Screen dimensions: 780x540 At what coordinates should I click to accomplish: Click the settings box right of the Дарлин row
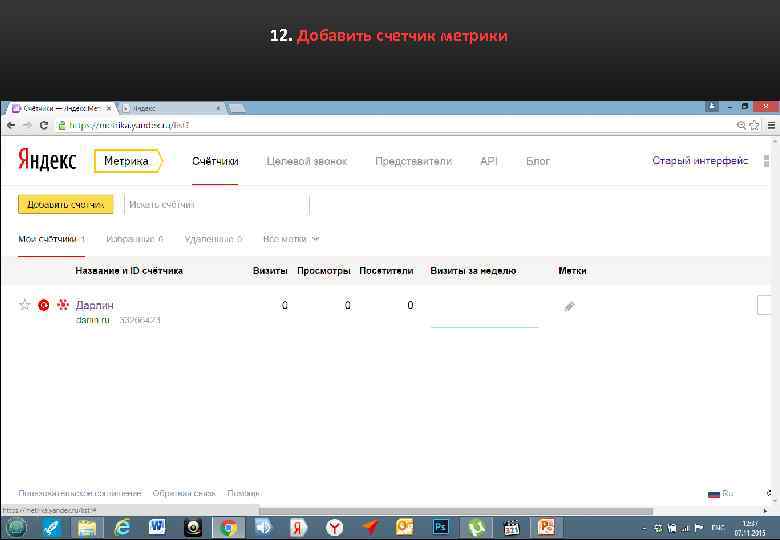pos(765,305)
